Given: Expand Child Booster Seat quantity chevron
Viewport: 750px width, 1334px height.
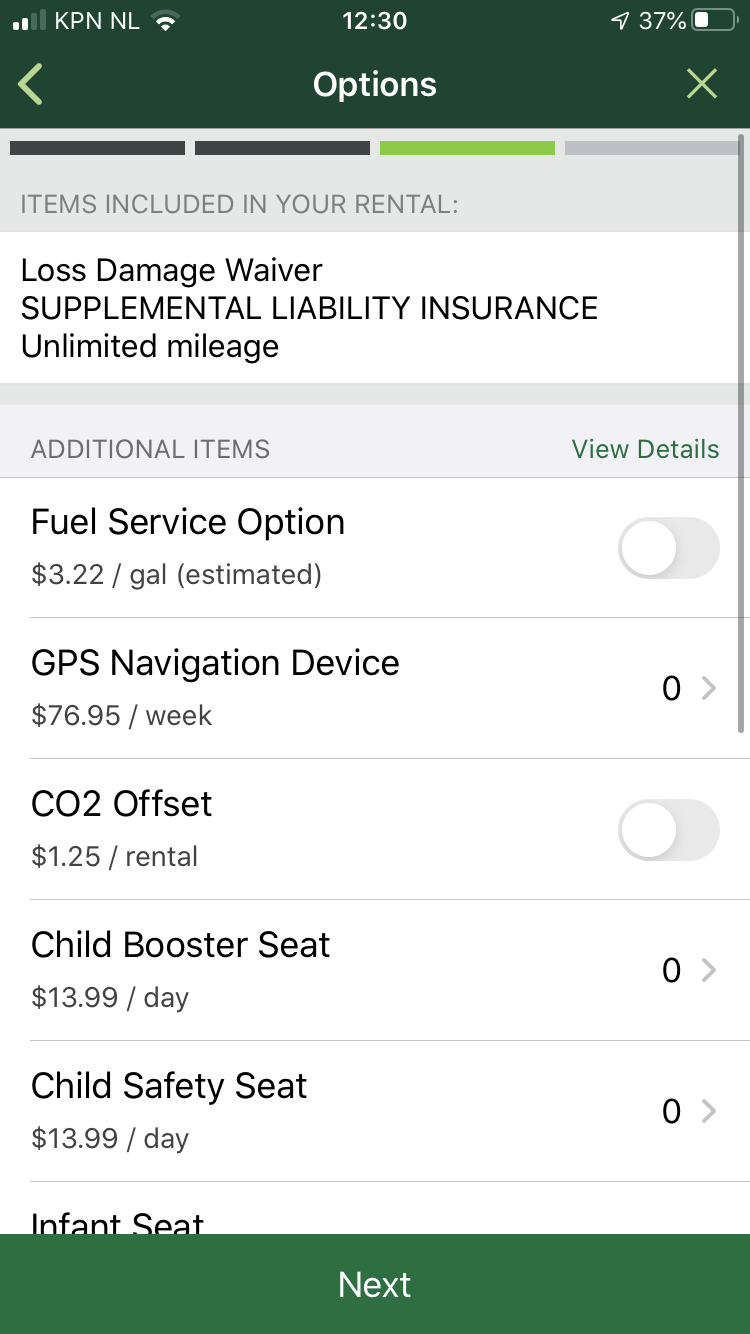Looking at the screenshot, I should (x=709, y=970).
